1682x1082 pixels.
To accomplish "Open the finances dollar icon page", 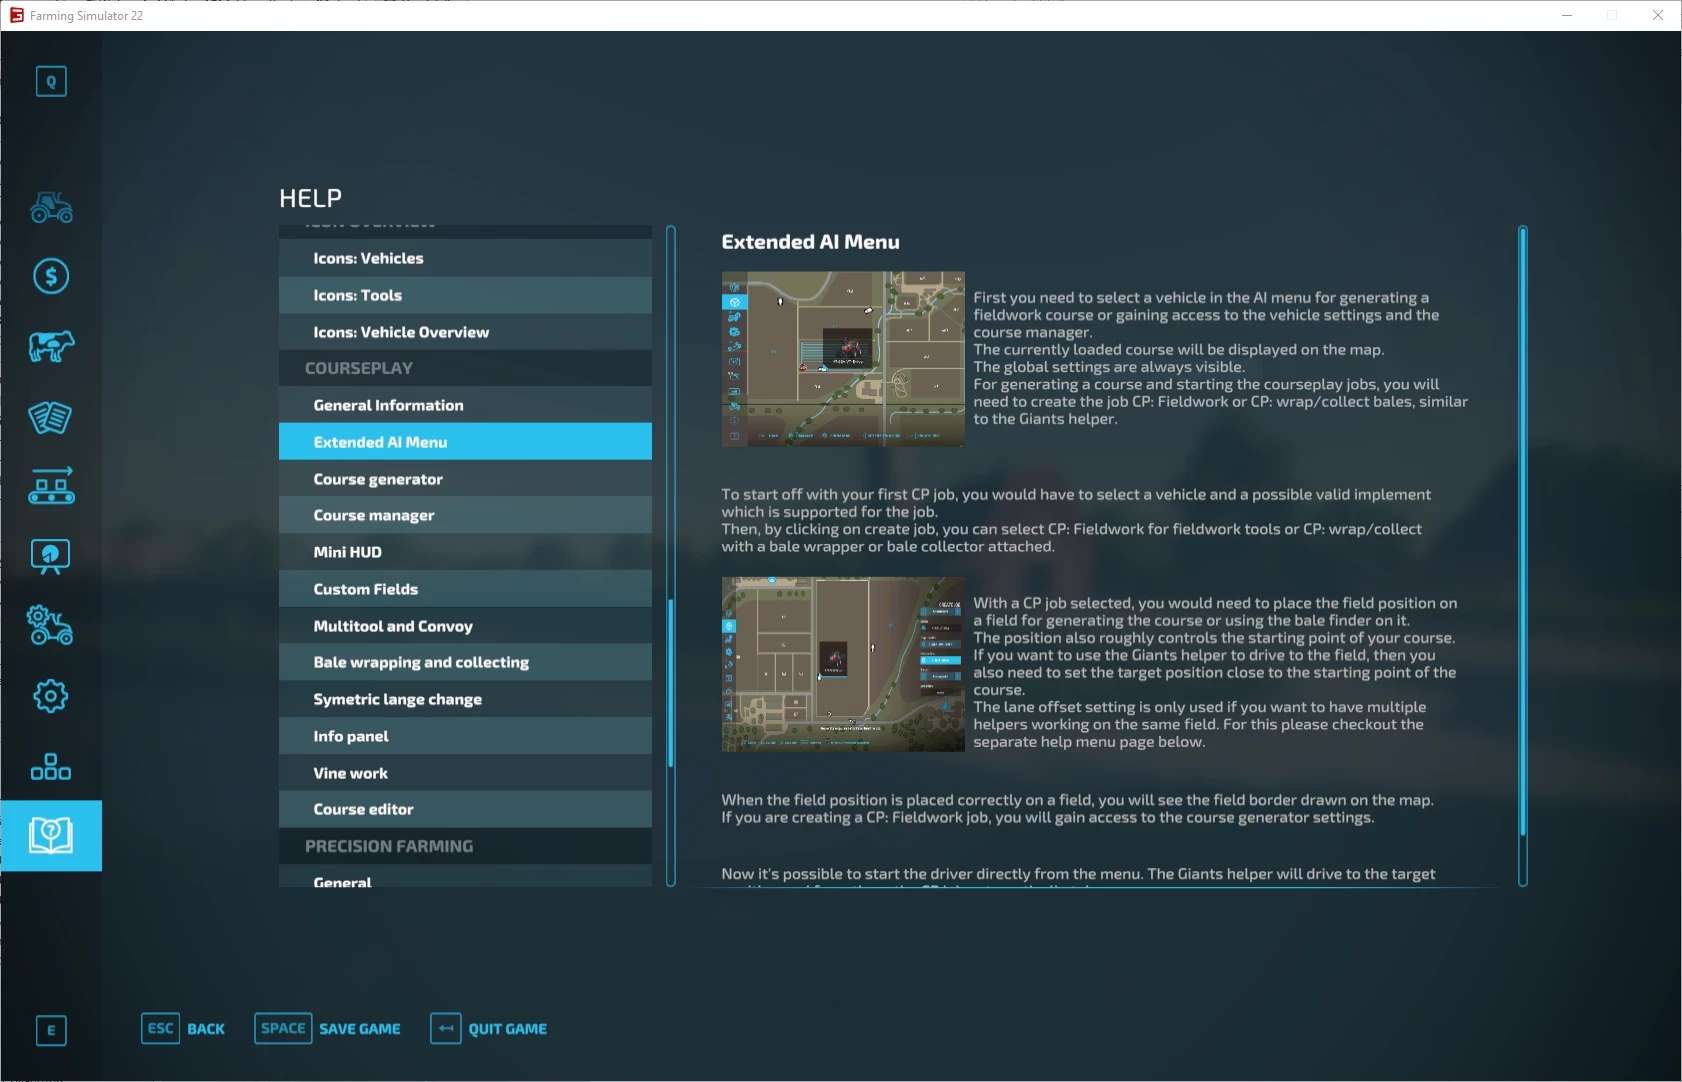I will point(51,276).
